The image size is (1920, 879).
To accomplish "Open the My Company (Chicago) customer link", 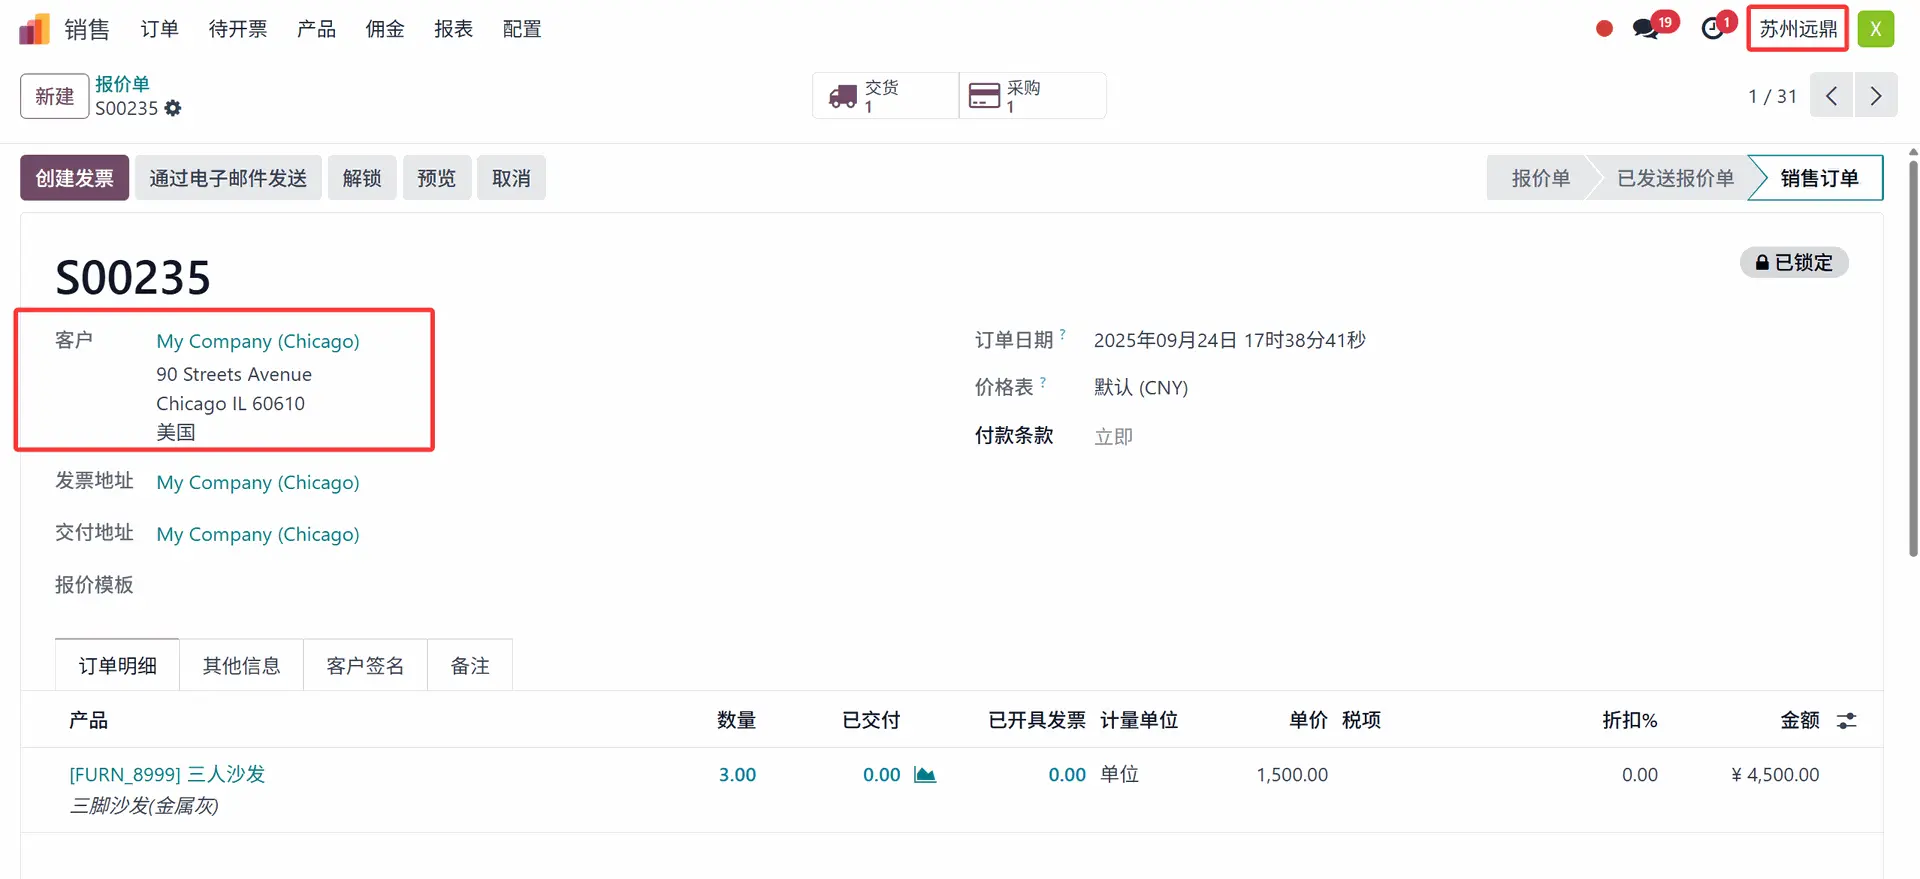I will [x=258, y=341].
